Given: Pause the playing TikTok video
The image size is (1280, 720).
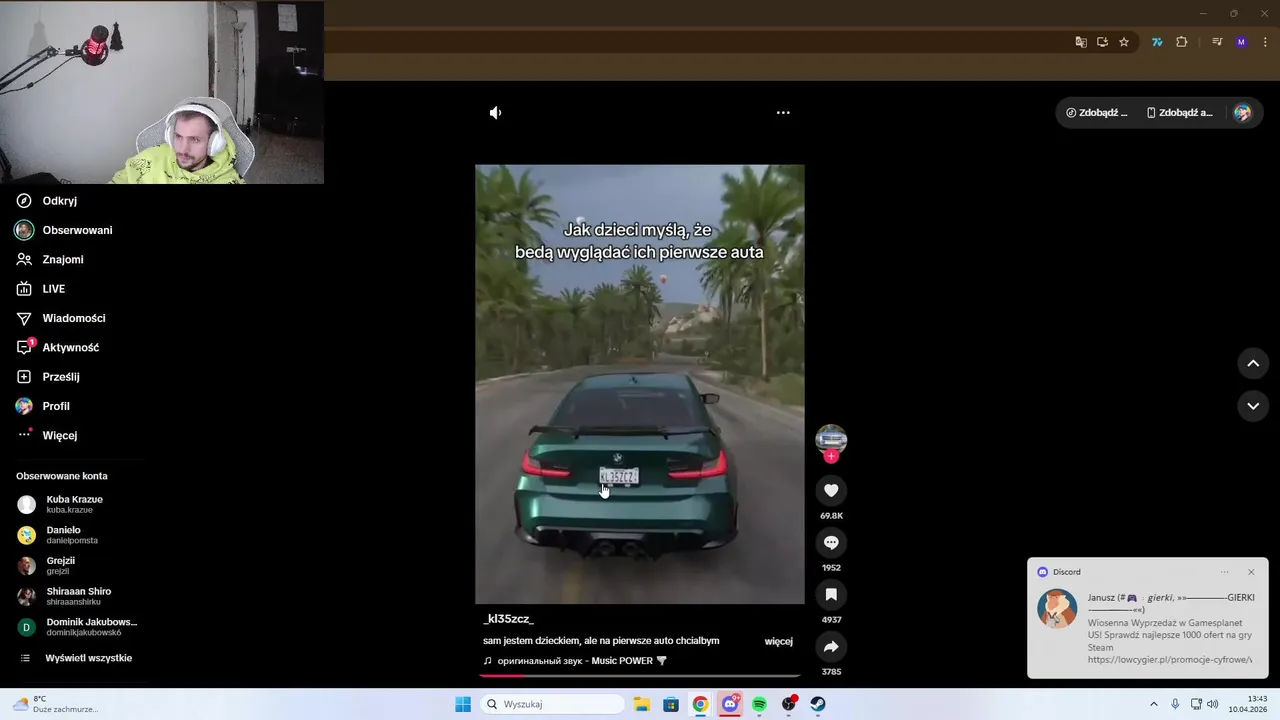Looking at the screenshot, I should pyautogui.click(x=640, y=384).
